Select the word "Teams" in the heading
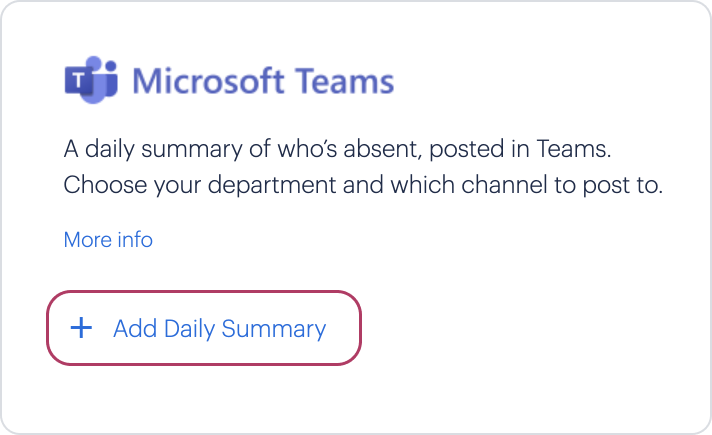This screenshot has height=435, width=712. [x=345, y=81]
